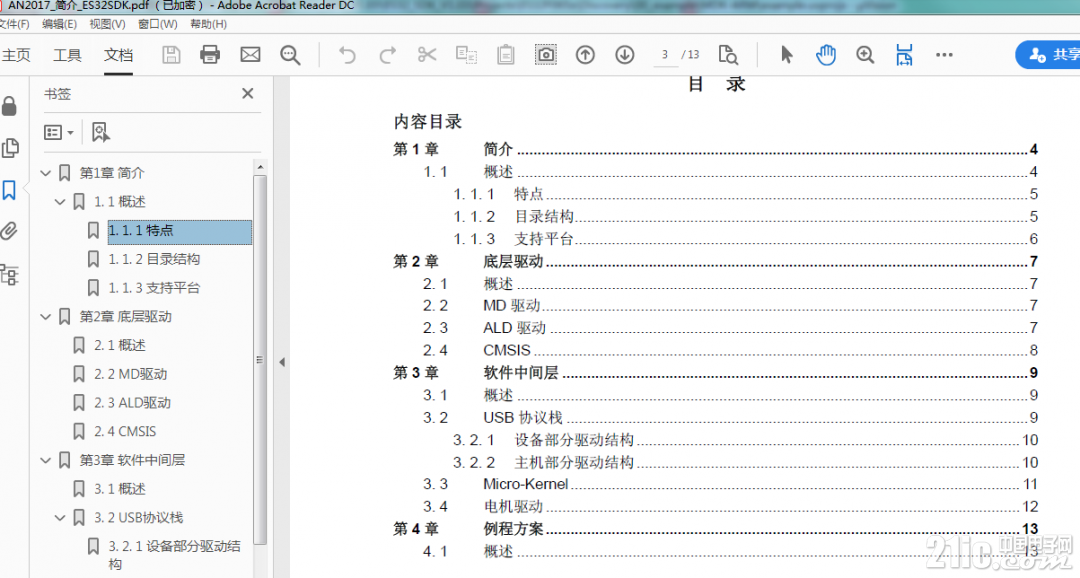Open the security lock panel icon
The height and width of the screenshot is (578, 1080).
pos(10,106)
